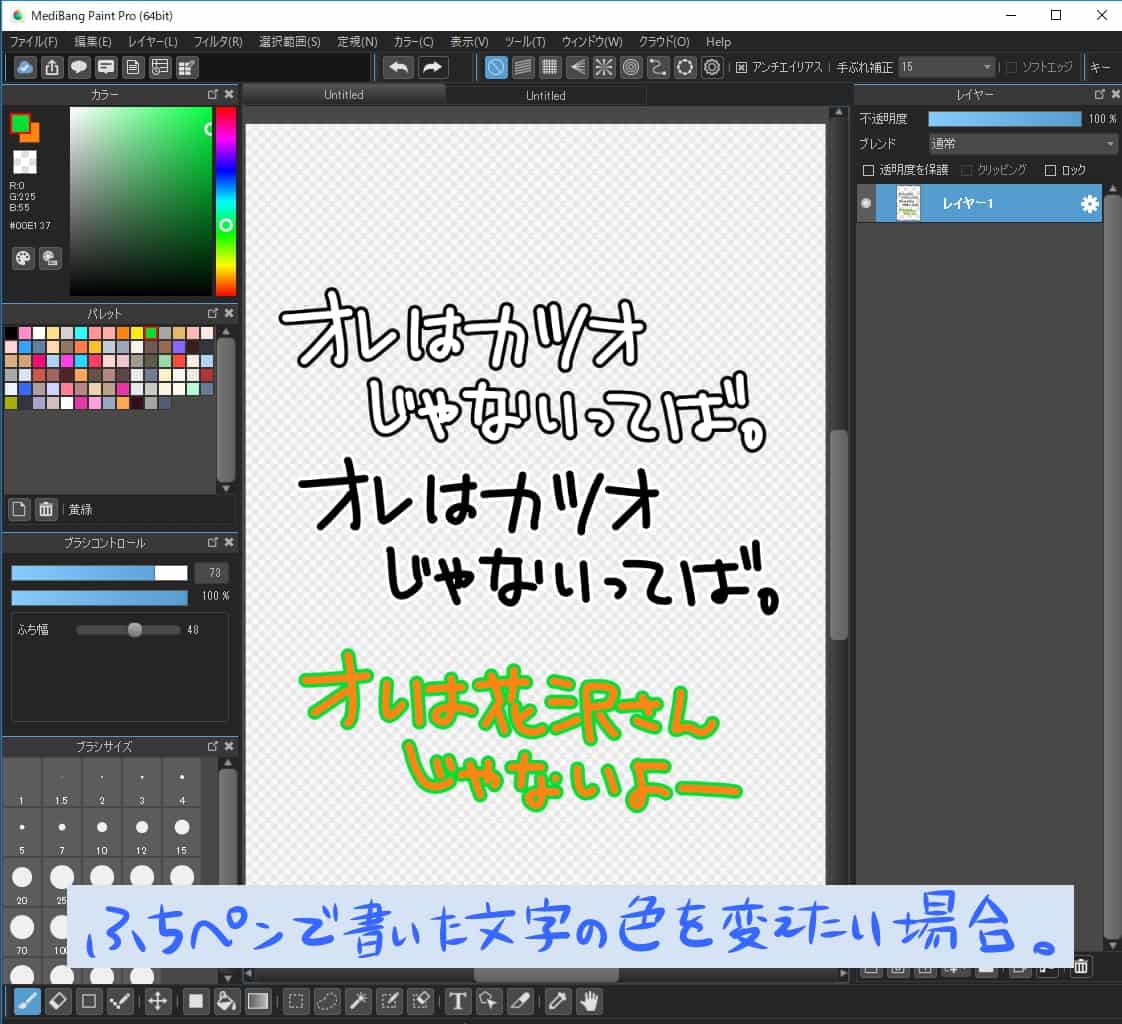Screen dimensions: 1122x1024
Task: Select the rectangular selection tool
Action: pyautogui.click(x=296, y=1000)
